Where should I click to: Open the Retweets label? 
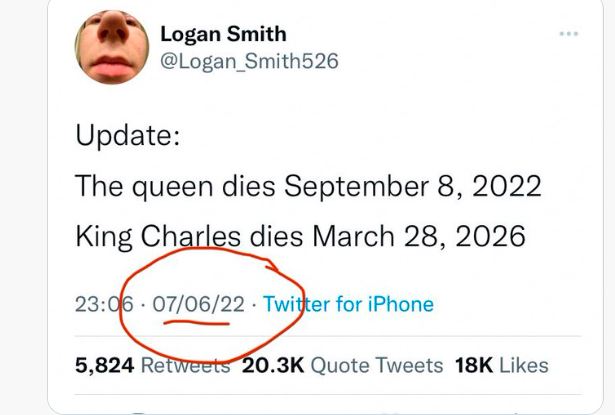pos(184,366)
